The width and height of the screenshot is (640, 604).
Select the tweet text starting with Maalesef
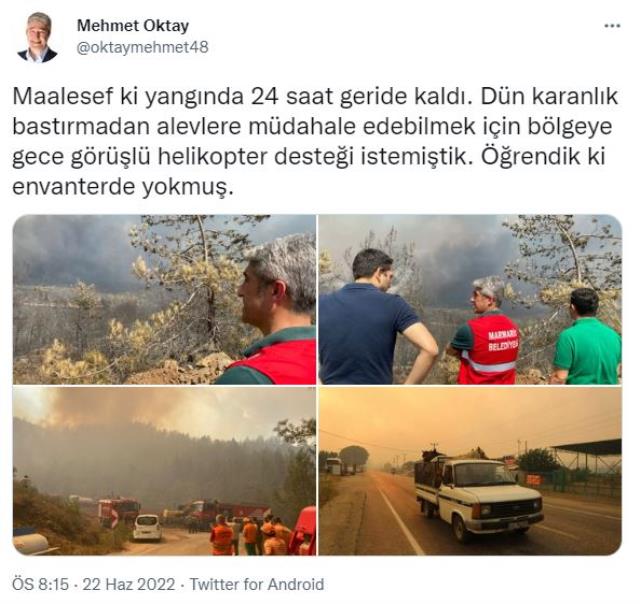pyautogui.click(x=315, y=142)
